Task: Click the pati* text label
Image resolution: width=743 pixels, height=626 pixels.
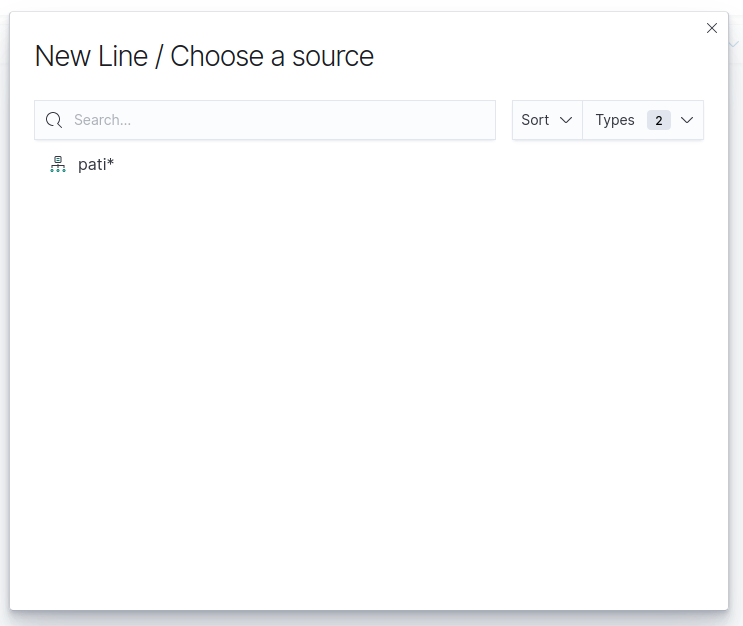Action: 96,164
